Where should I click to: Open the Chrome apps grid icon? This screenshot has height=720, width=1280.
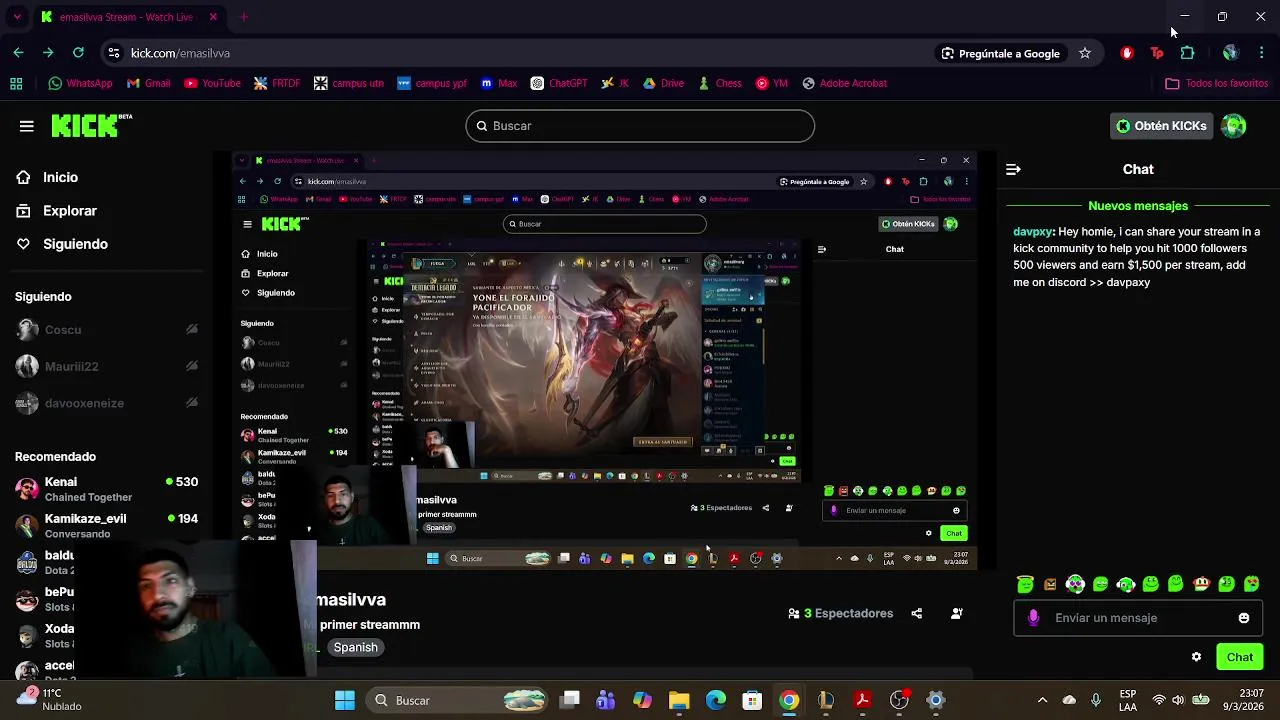tap(16, 83)
